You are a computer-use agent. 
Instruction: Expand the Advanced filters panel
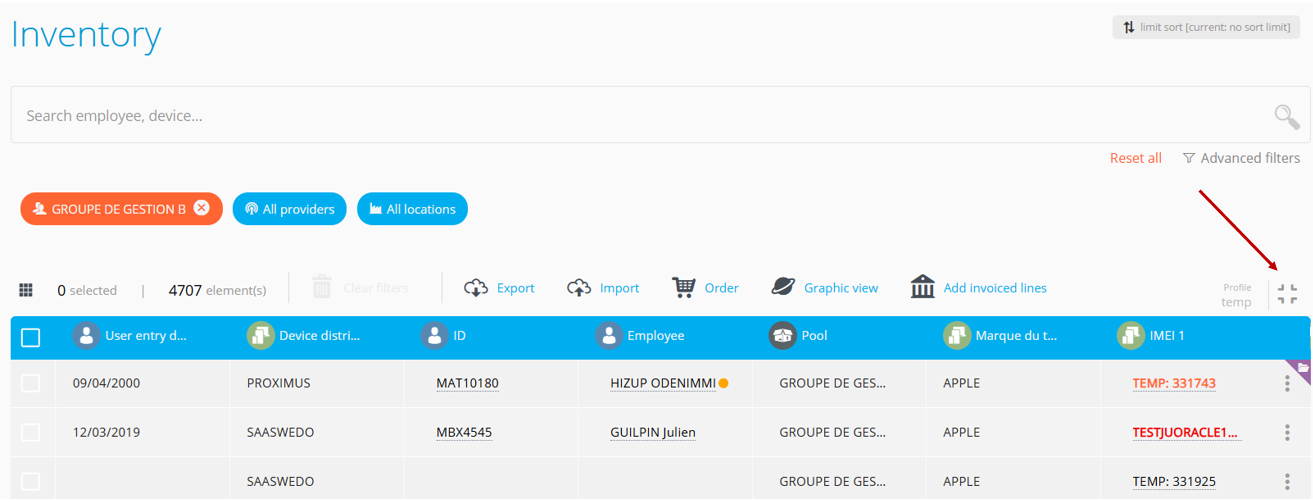[1241, 158]
